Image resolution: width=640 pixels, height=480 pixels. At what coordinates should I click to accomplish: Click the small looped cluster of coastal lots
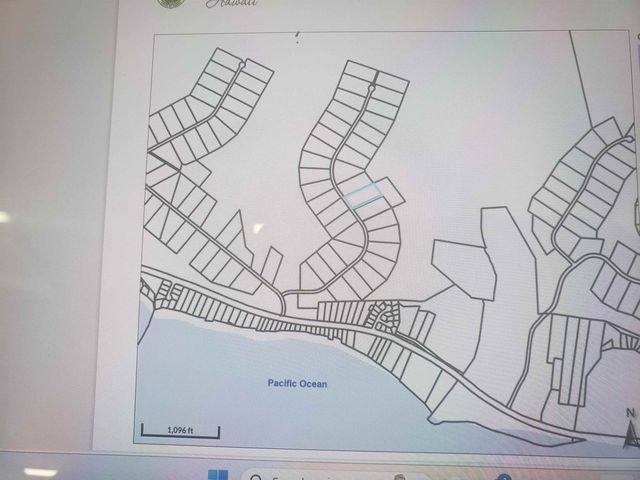click(383, 318)
